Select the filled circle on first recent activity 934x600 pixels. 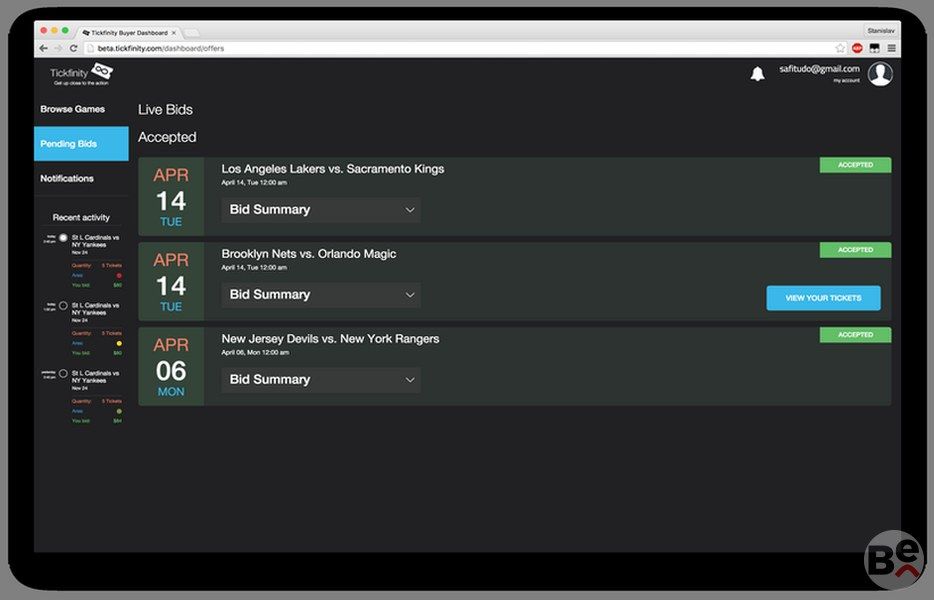tap(63, 238)
